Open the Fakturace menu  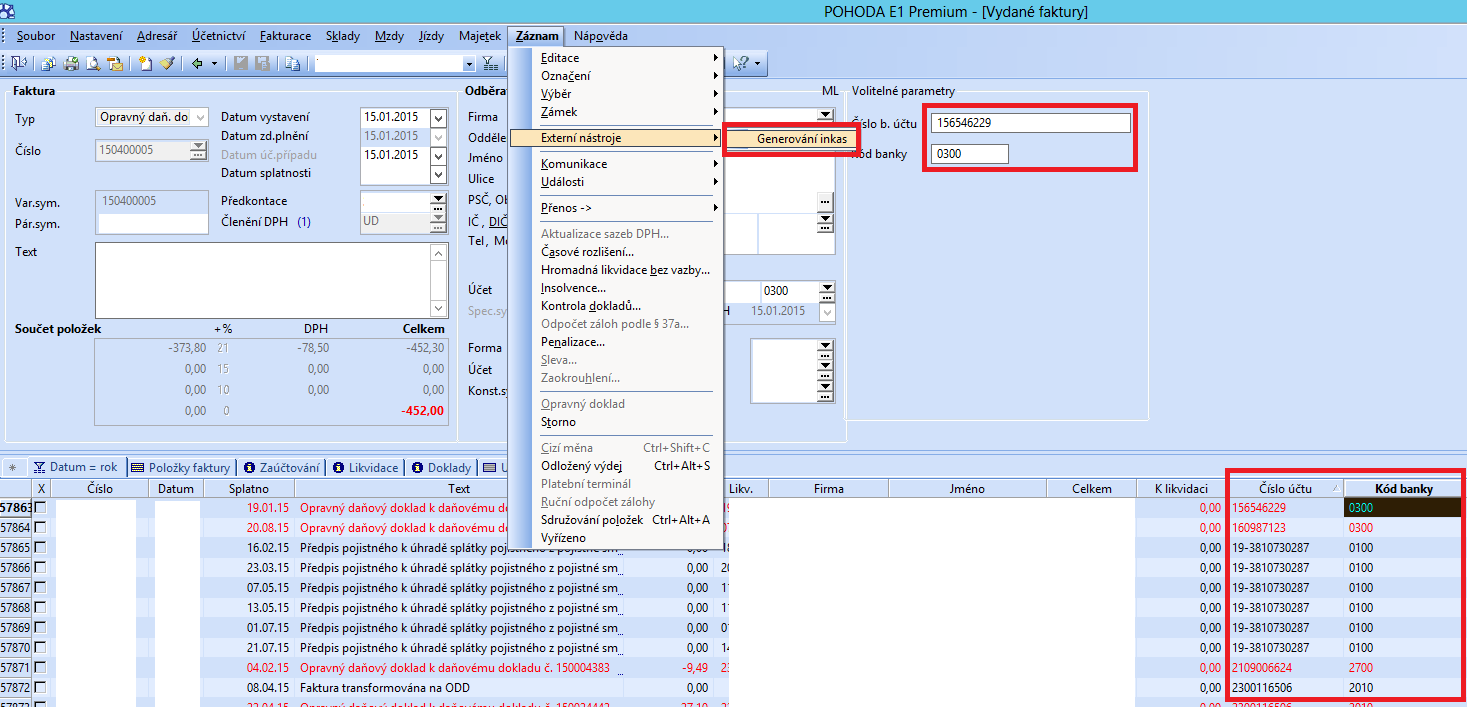point(287,36)
